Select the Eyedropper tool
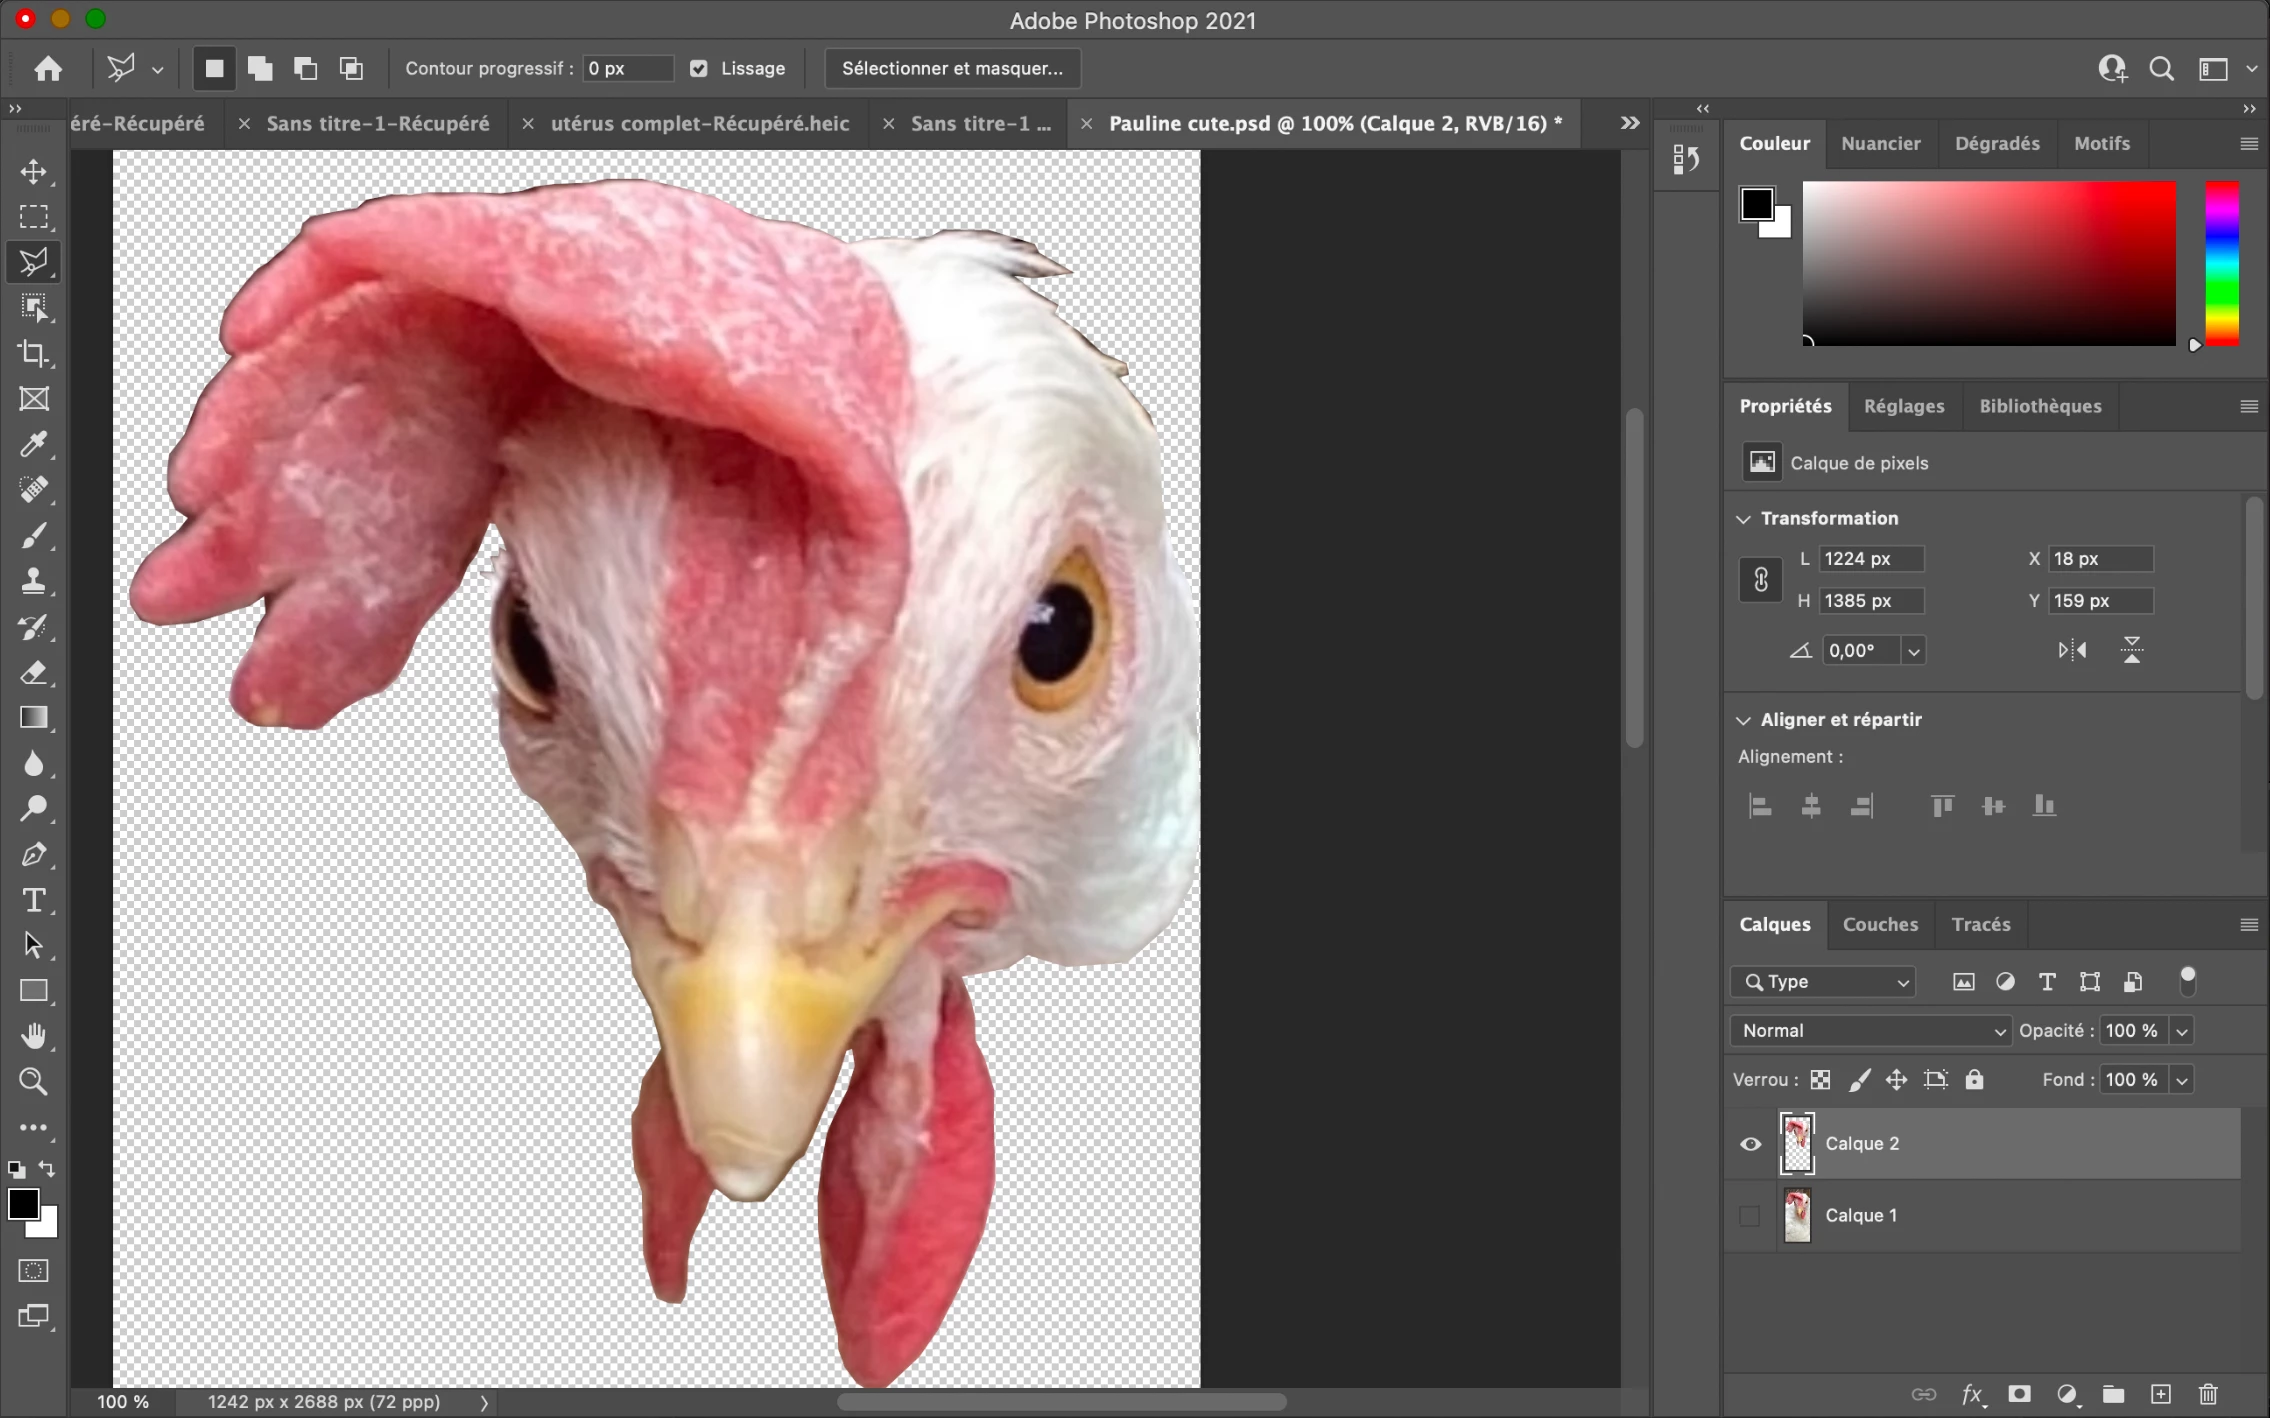 pyautogui.click(x=33, y=444)
